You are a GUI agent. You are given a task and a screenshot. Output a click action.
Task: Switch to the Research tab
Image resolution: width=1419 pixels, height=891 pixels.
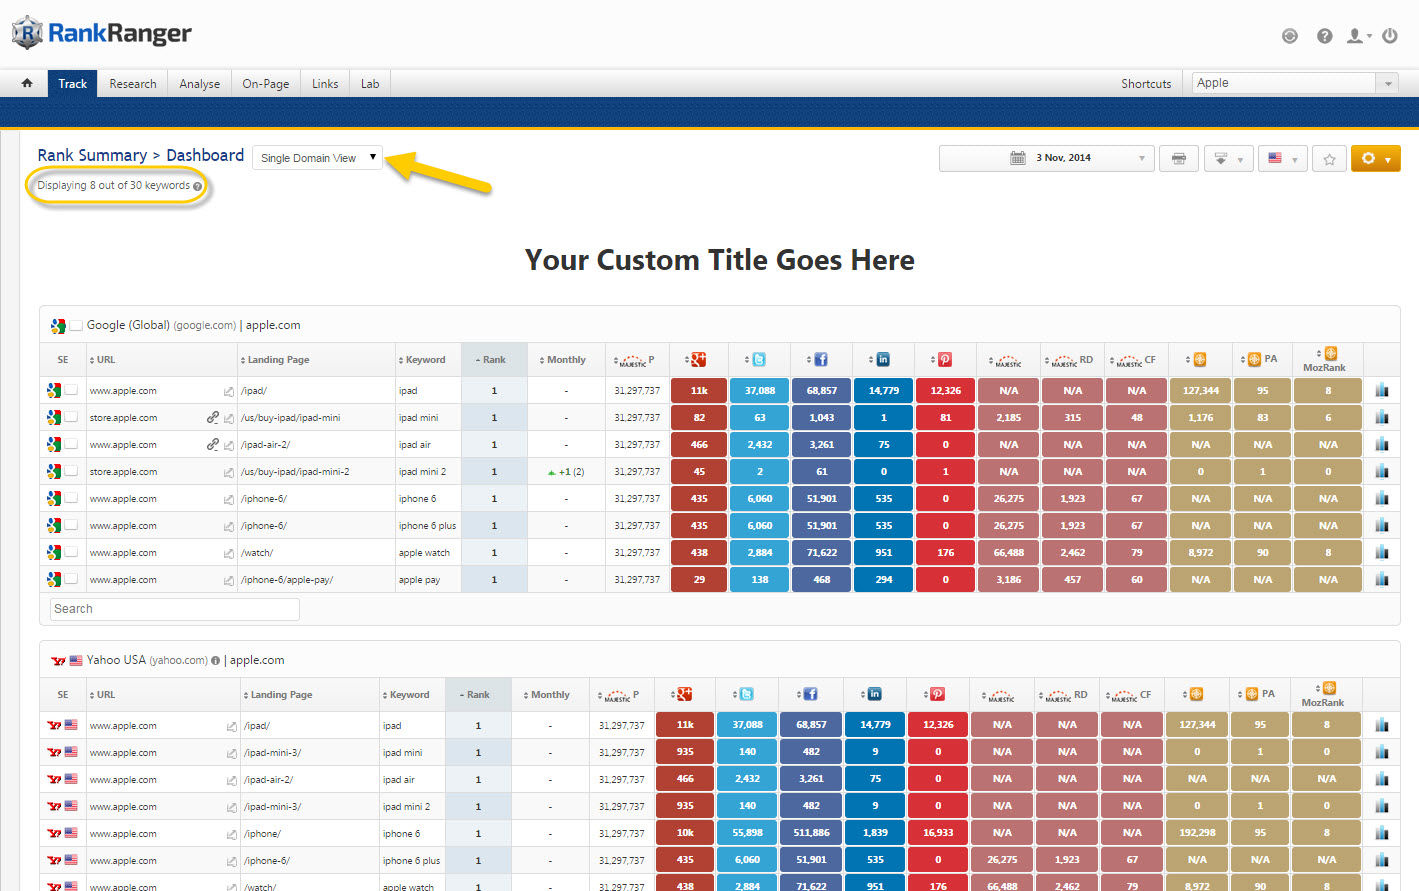[133, 84]
